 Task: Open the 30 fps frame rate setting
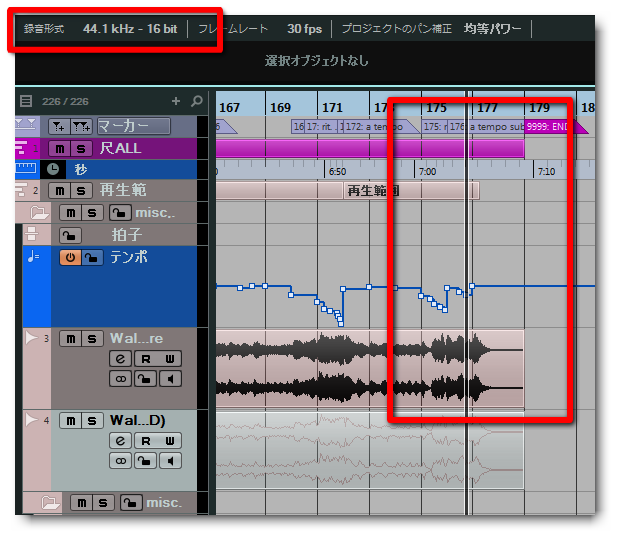tap(305, 29)
